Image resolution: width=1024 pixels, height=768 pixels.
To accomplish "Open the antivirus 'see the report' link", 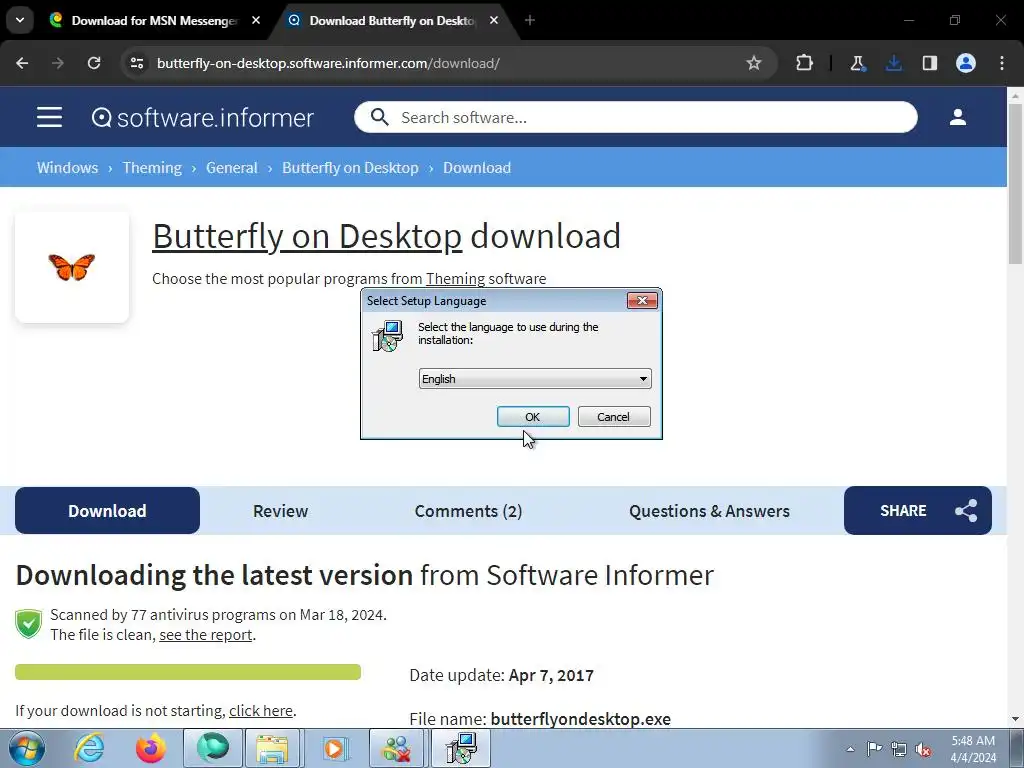I will pyautogui.click(x=206, y=635).
